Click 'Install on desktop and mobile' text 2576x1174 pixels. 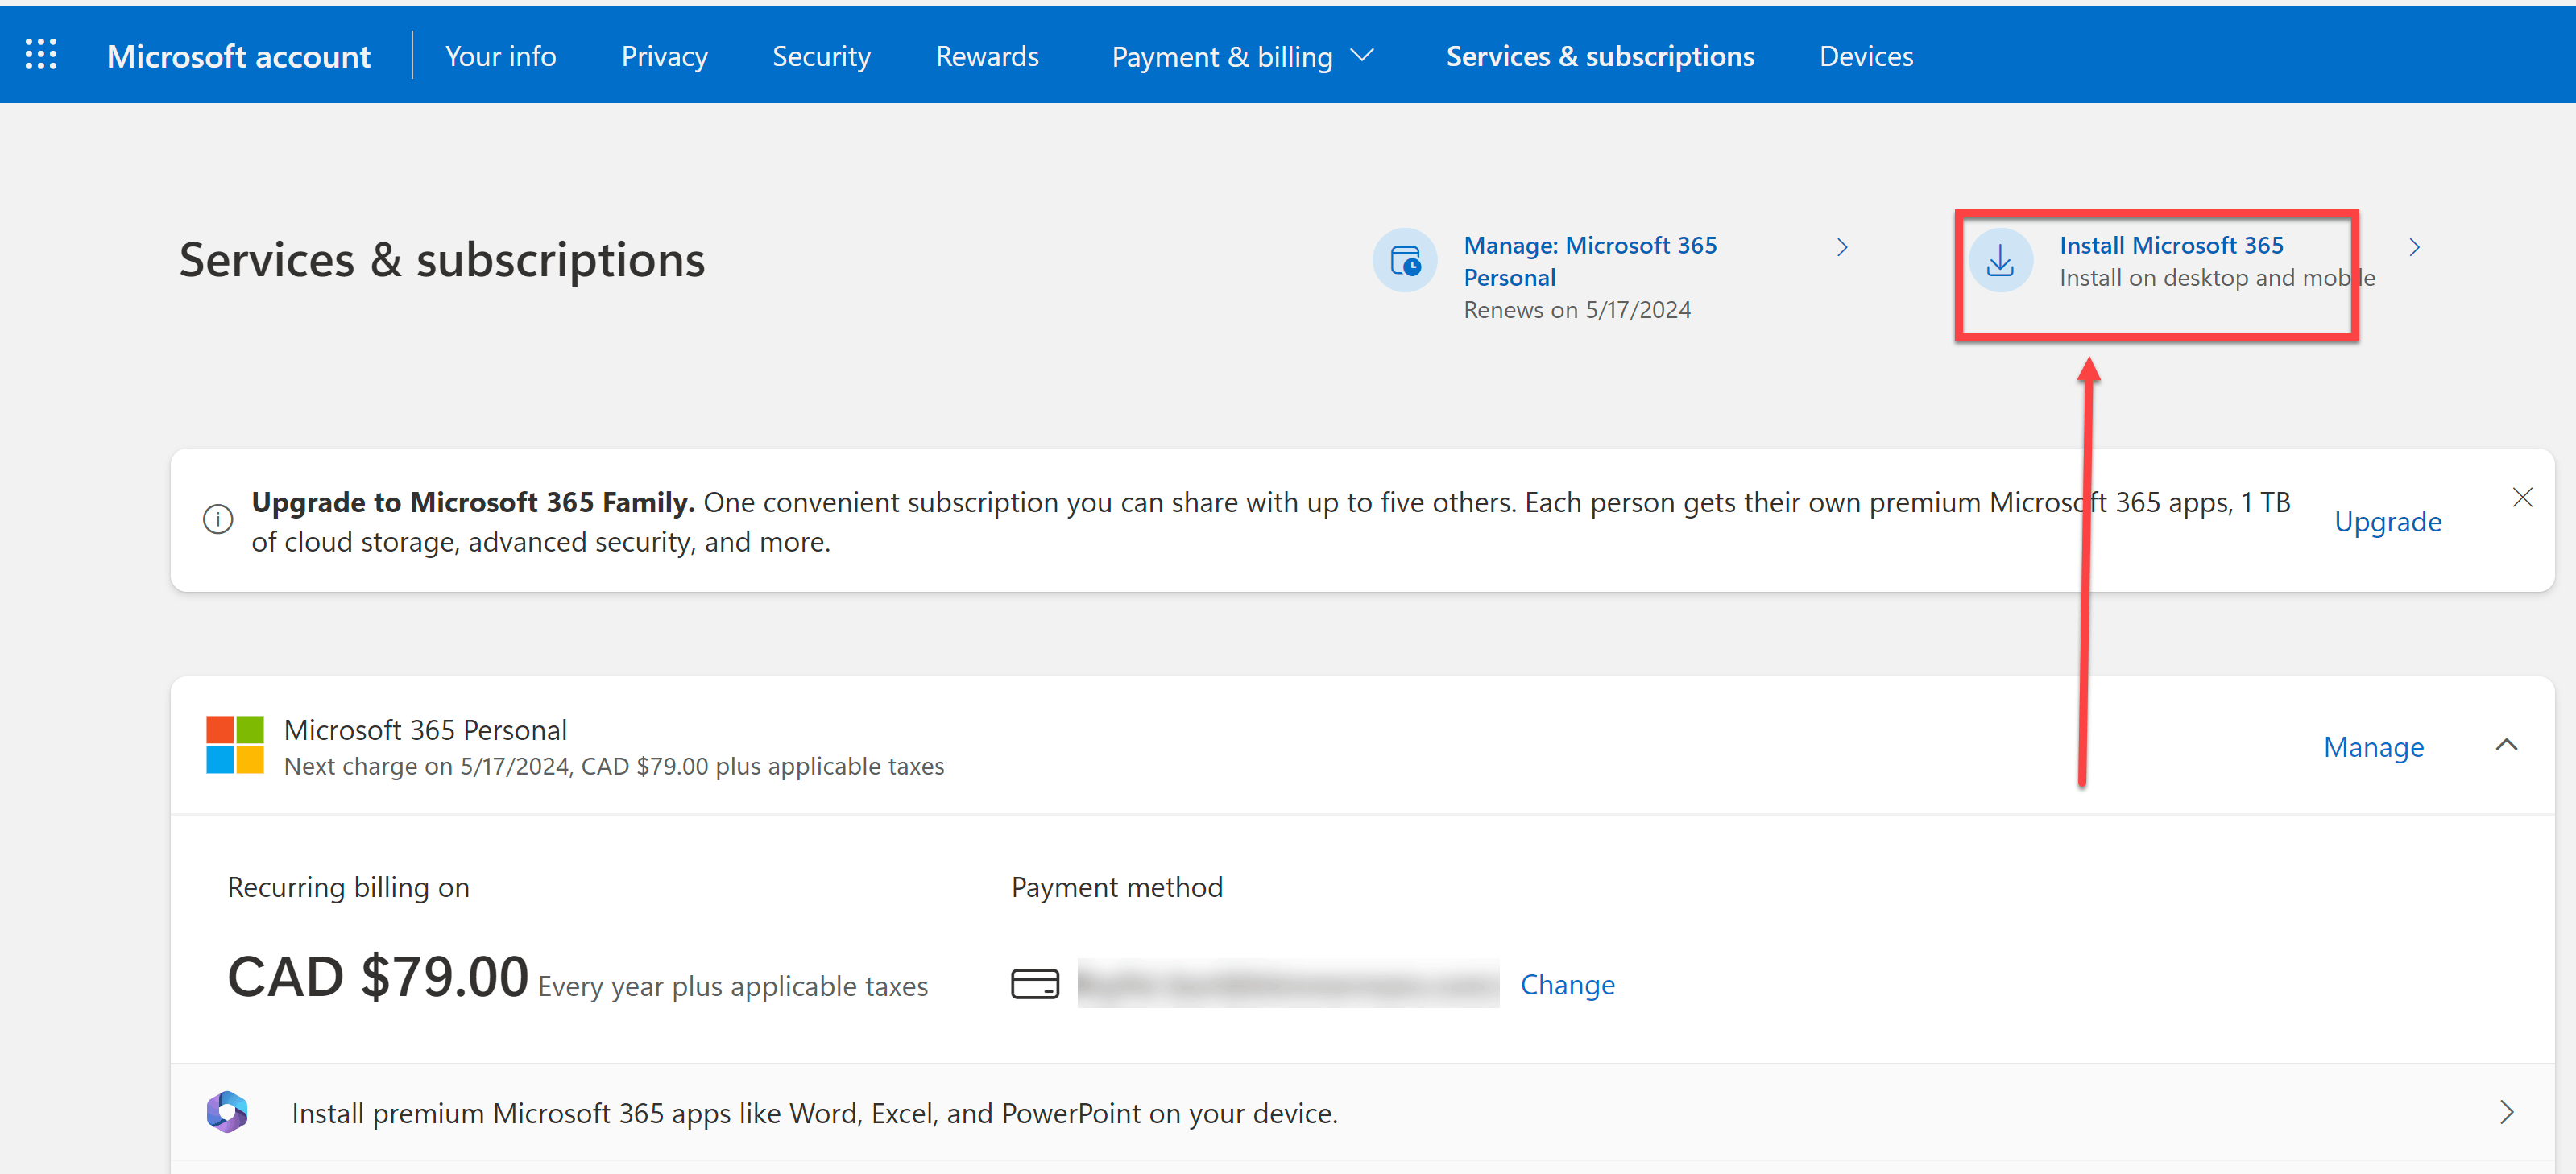pyautogui.click(x=2217, y=278)
